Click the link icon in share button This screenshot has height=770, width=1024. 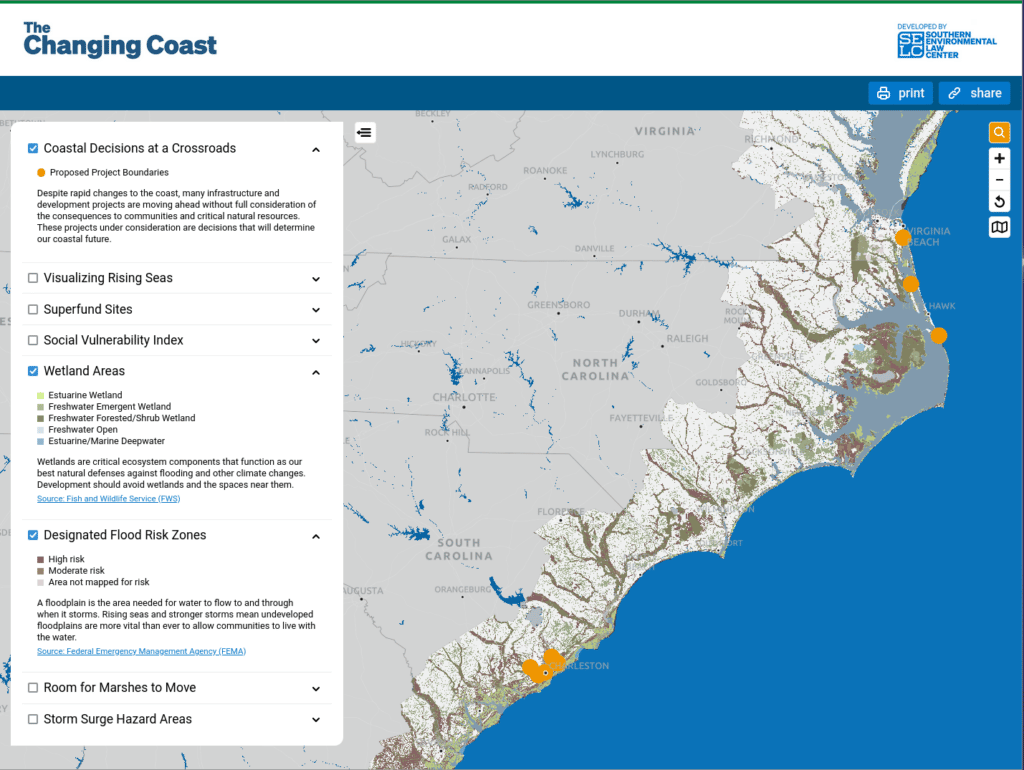point(954,93)
